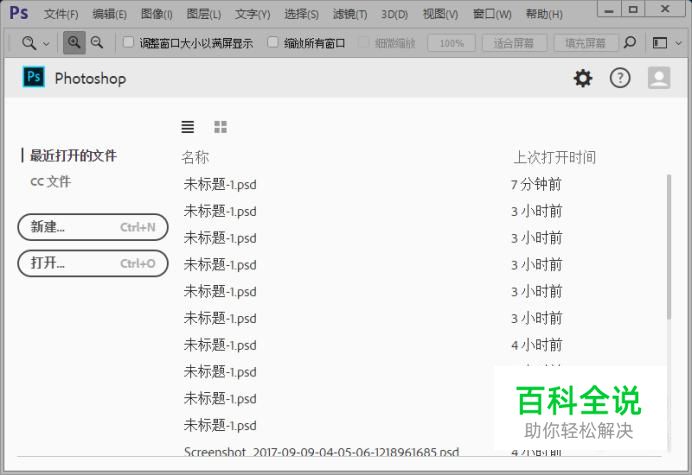
Task: Open the 滤镜(T) menu
Action: click(350, 14)
